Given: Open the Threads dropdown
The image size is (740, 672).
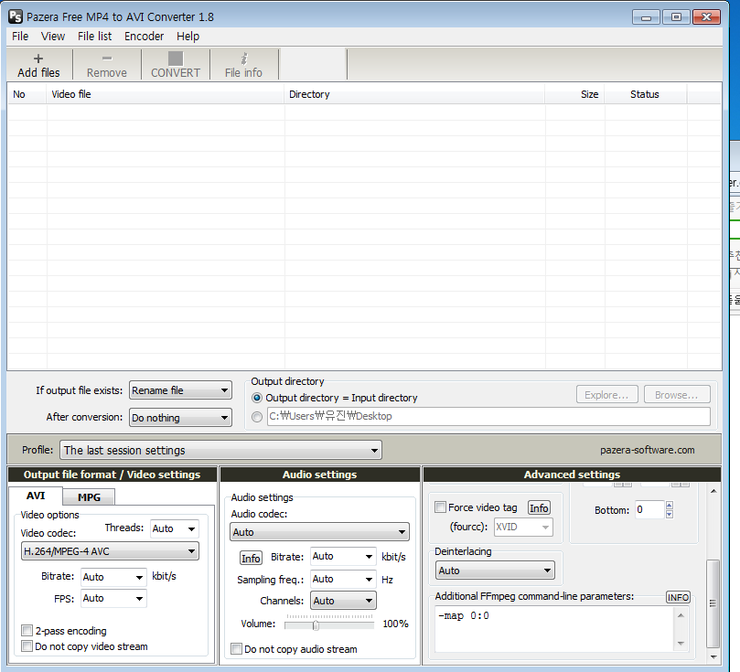Looking at the screenshot, I should point(174,529).
